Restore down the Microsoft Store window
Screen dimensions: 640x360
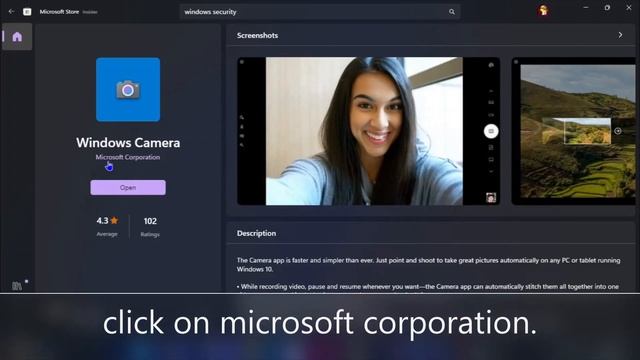607,8
